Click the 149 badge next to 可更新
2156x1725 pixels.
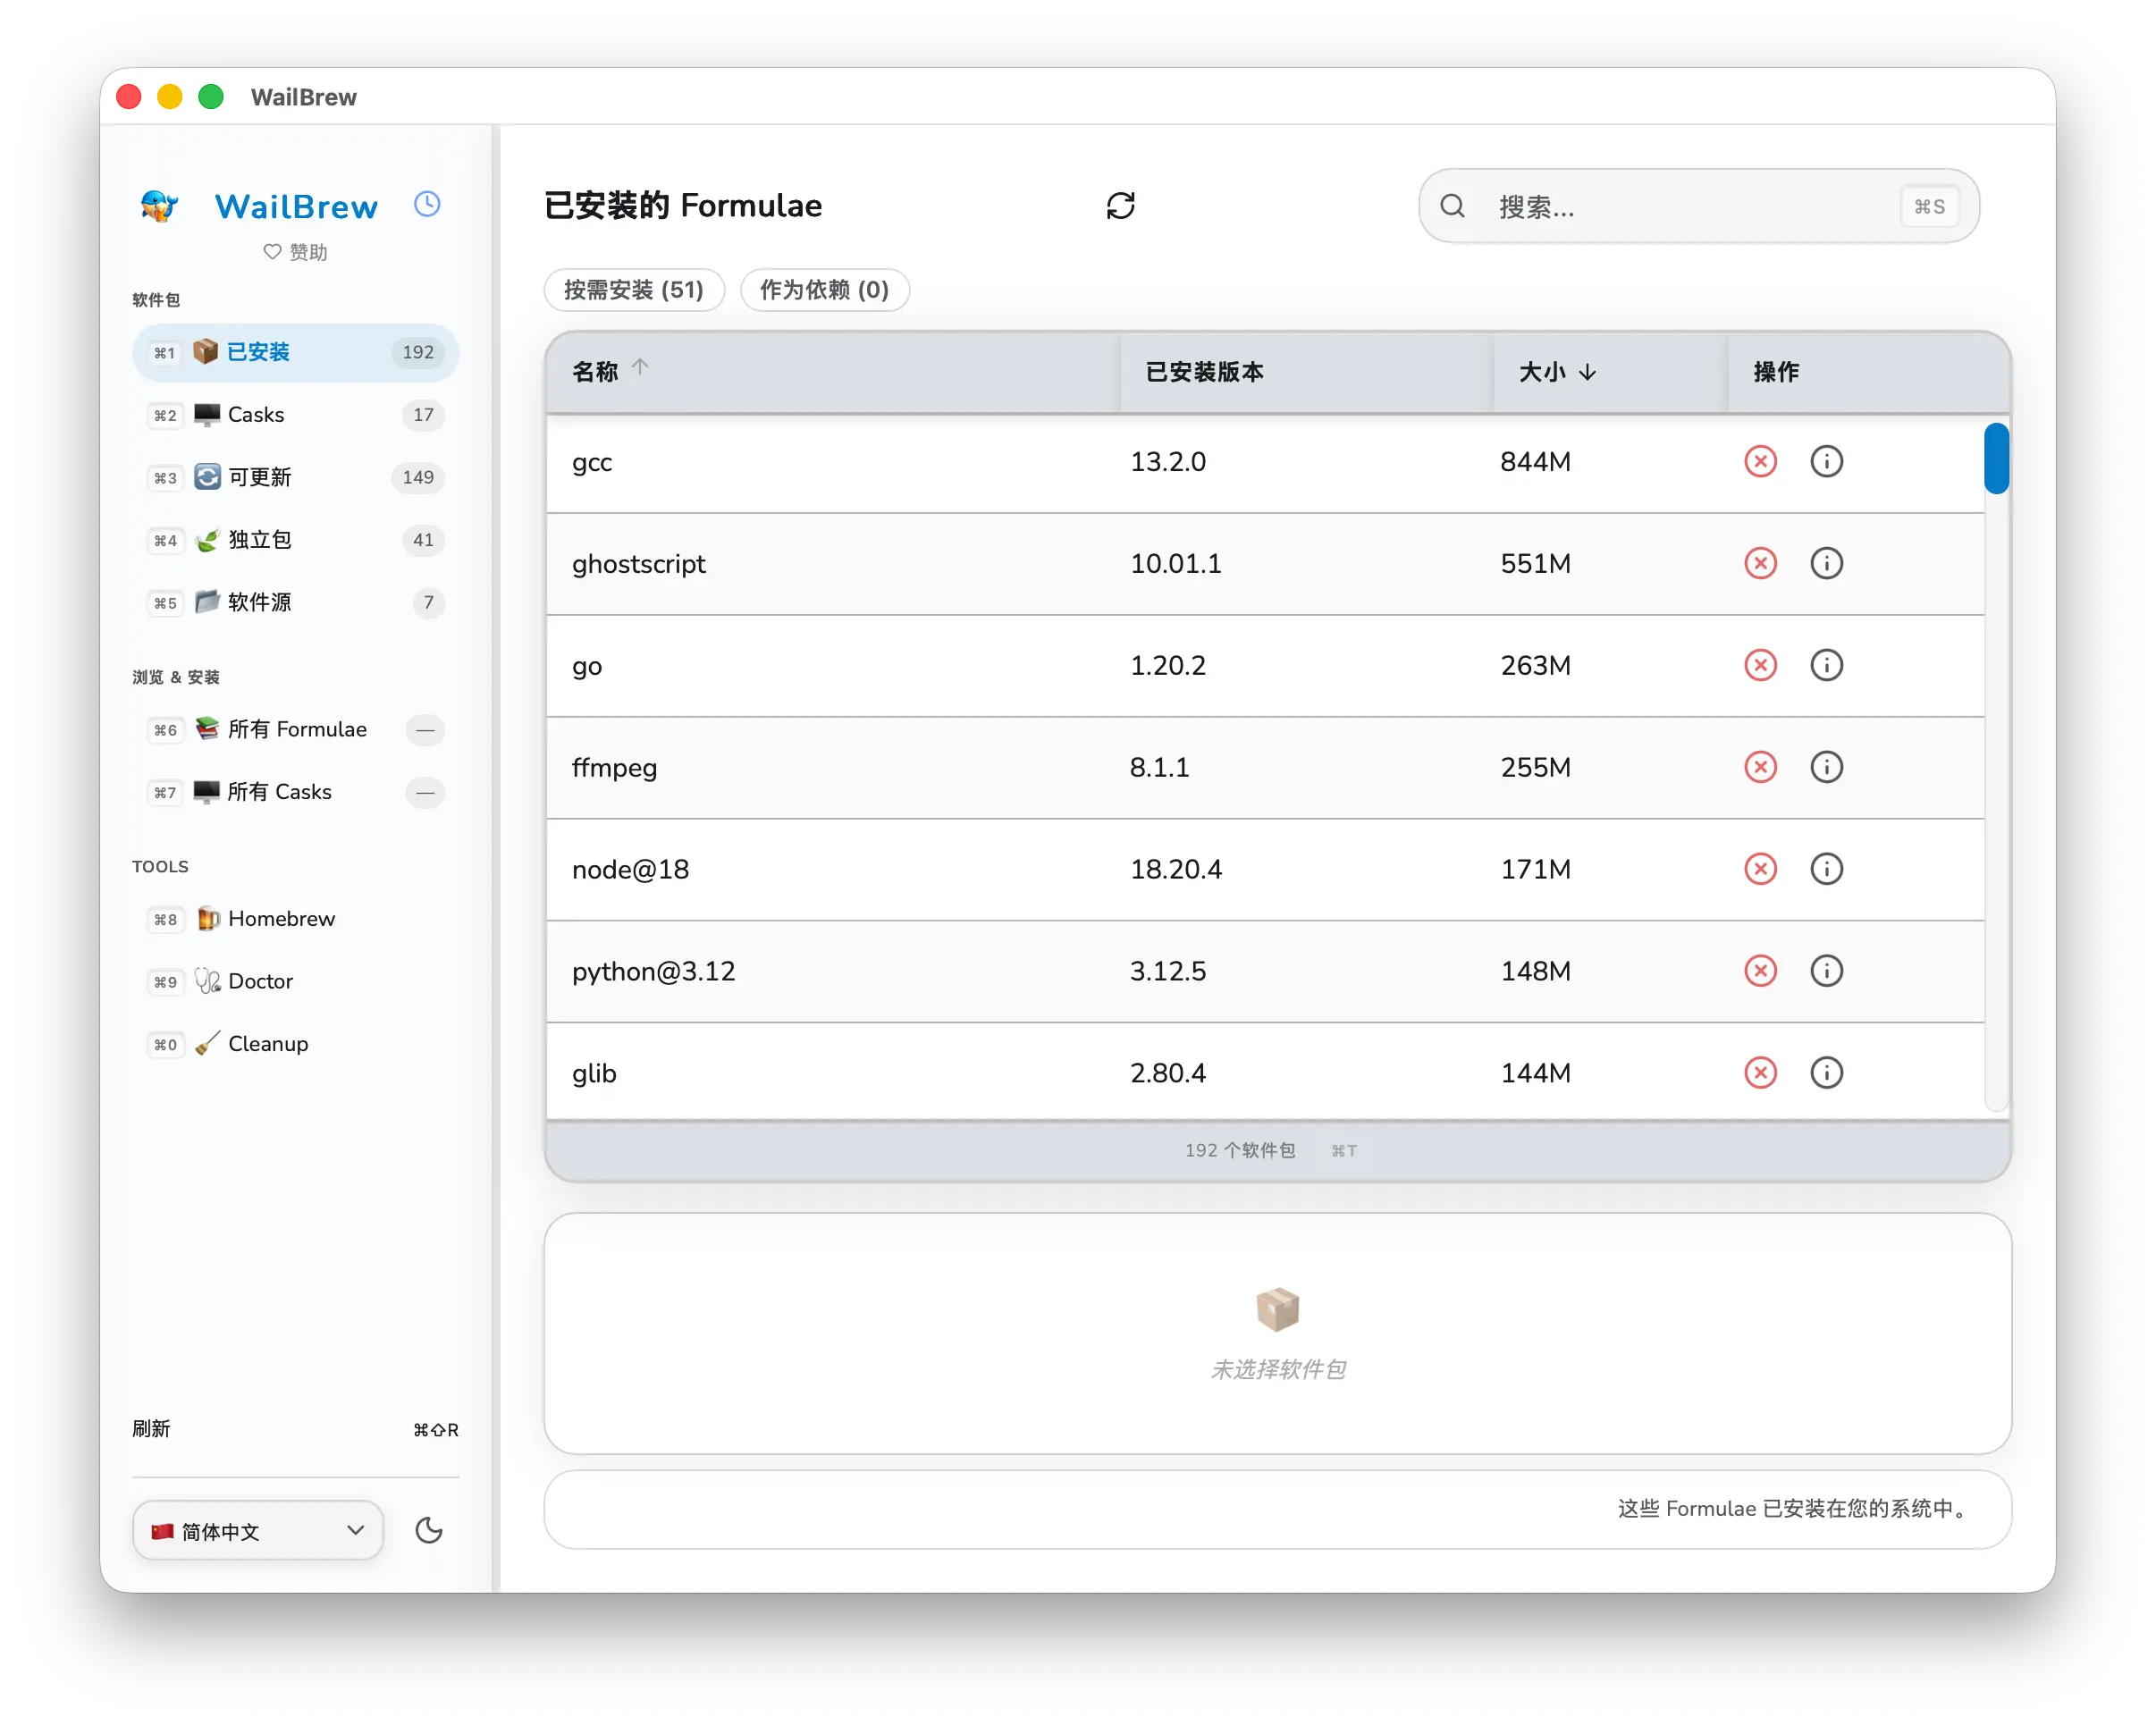point(418,478)
